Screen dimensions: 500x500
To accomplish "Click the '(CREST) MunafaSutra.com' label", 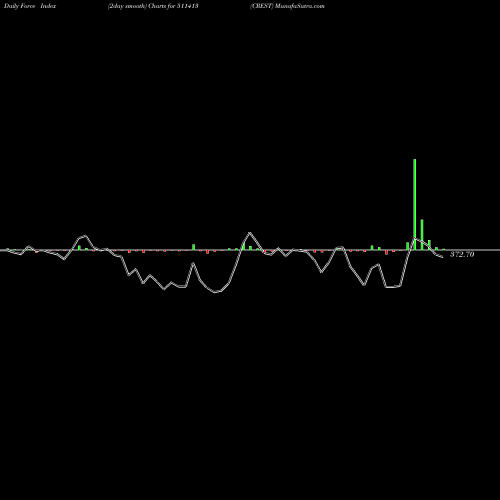I will tap(287, 6).
